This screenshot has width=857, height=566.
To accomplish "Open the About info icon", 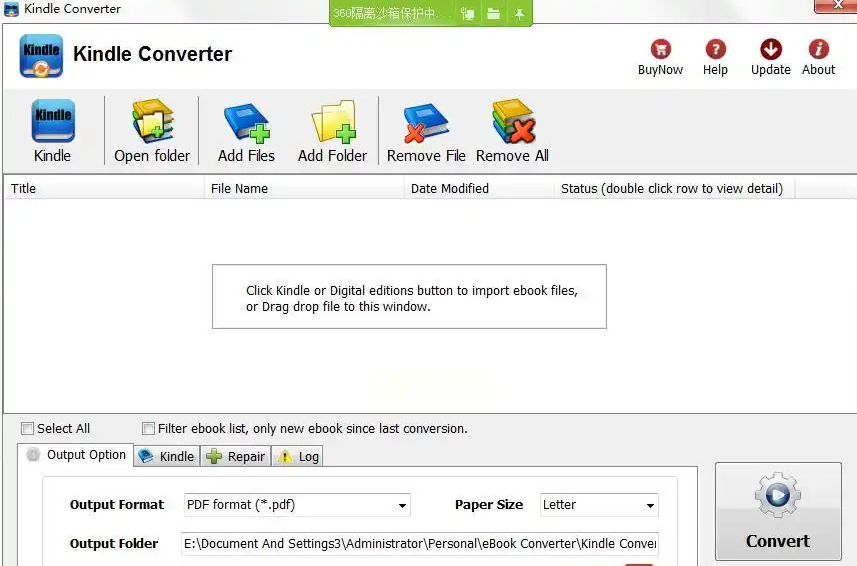I will [x=818, y=50].
